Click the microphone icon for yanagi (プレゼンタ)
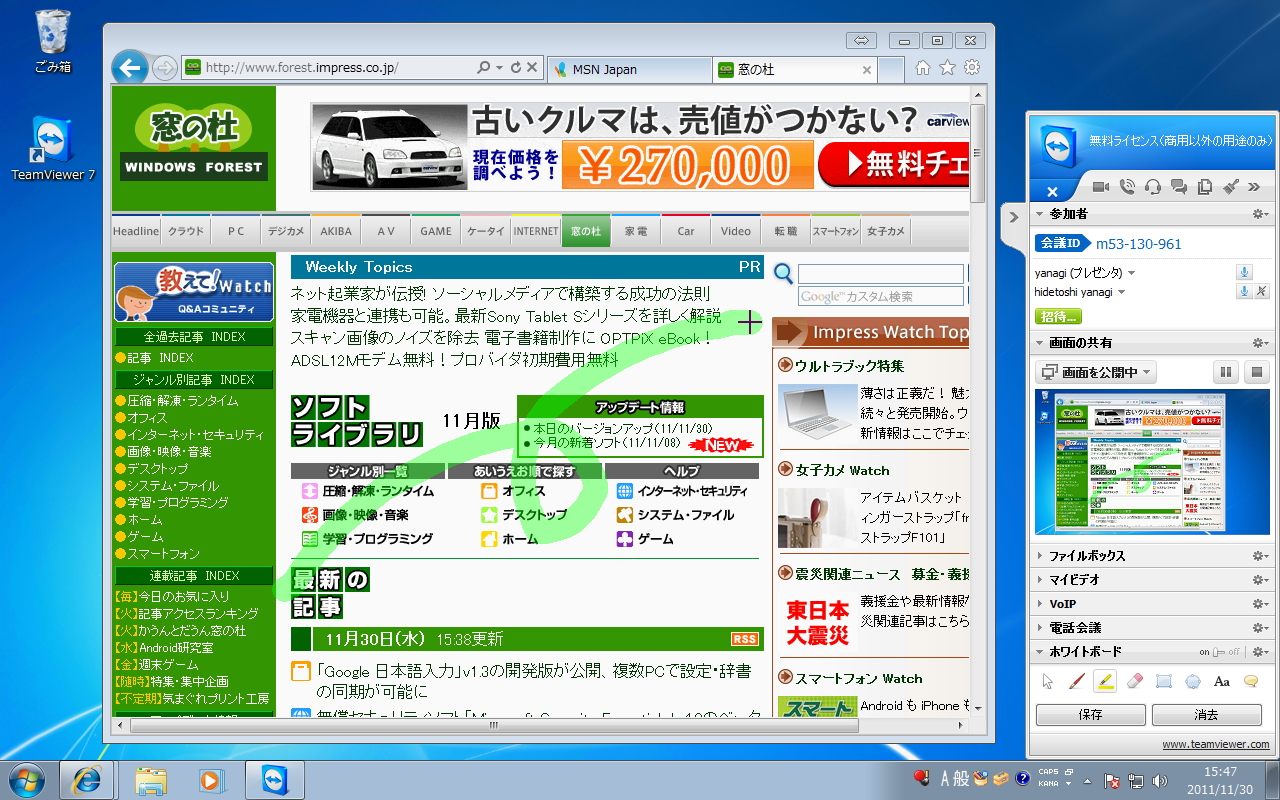 pyautogui.click(x=1244, y=272)
